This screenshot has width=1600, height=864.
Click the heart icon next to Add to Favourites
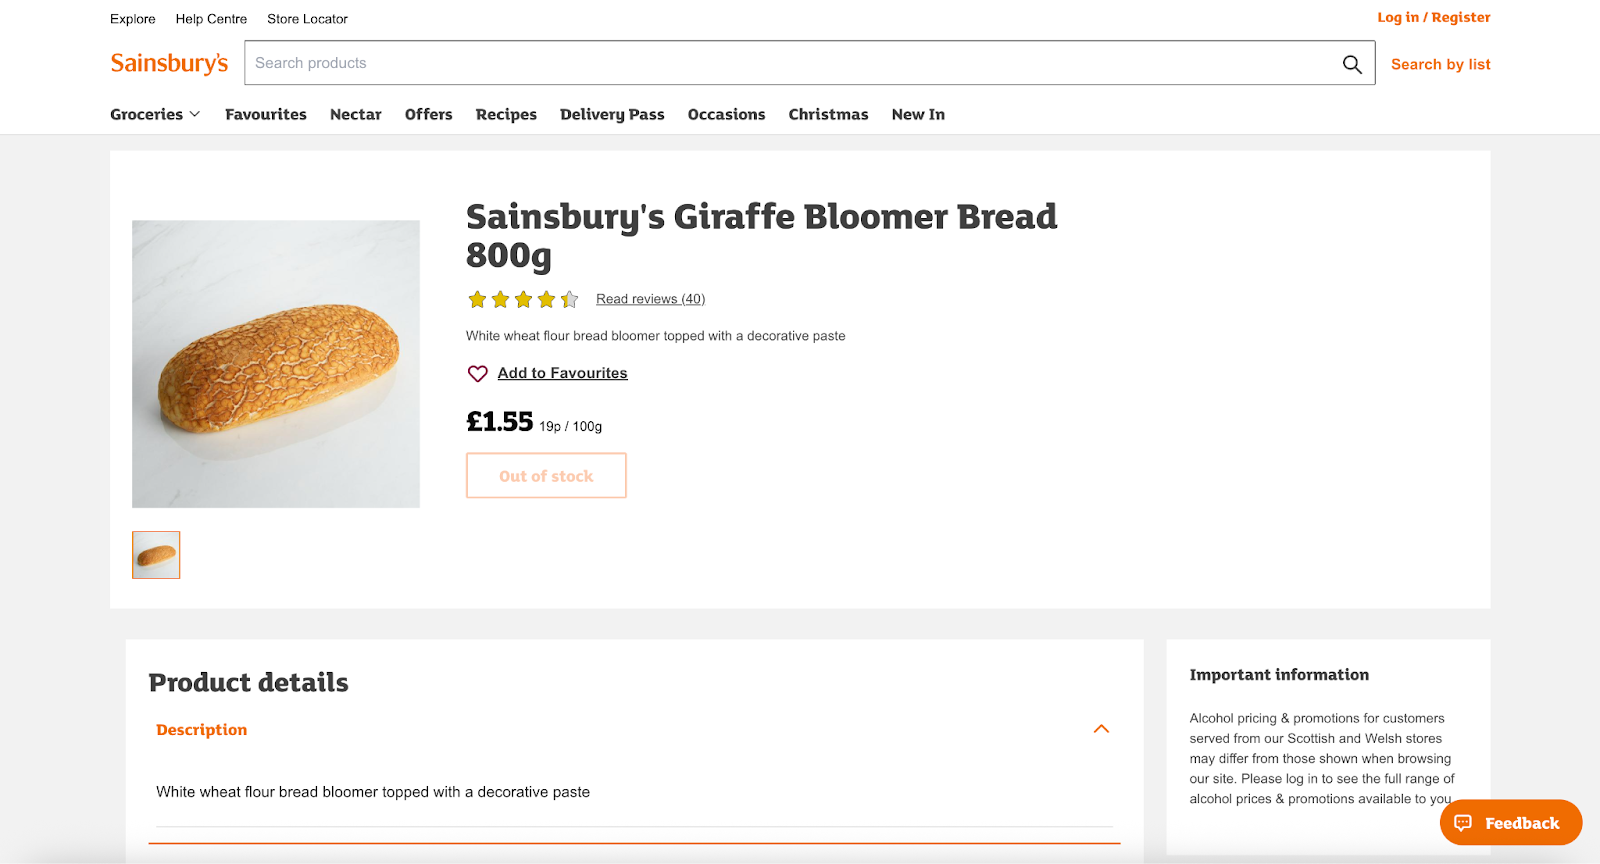point(477,373)
